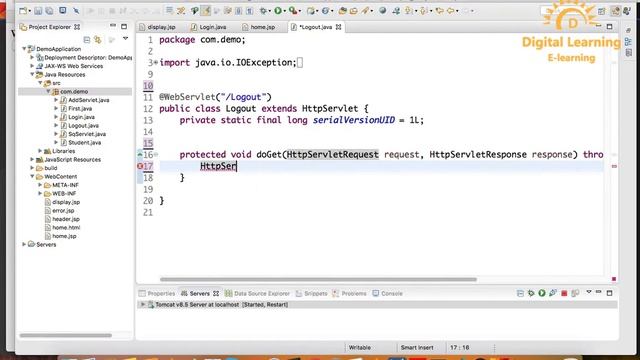Image resolution: width=640 pixels, height=360 pixels.
Task: Click the Skip All Breakpoints toolbar icon
Action: (76, 11)
